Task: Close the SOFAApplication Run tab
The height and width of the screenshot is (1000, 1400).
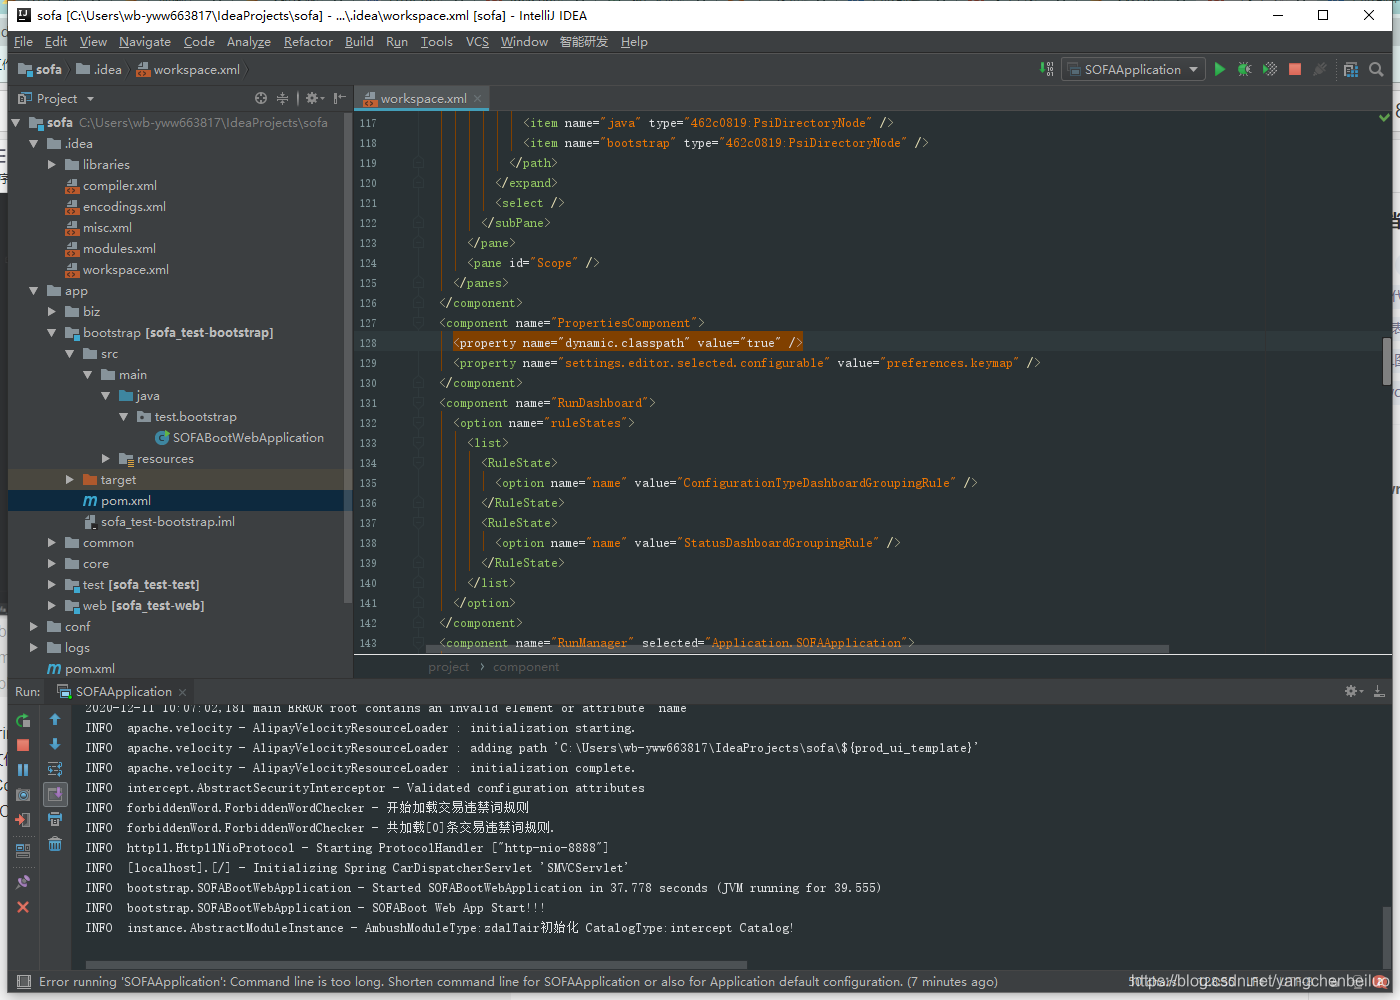Action: pos(182,692)
